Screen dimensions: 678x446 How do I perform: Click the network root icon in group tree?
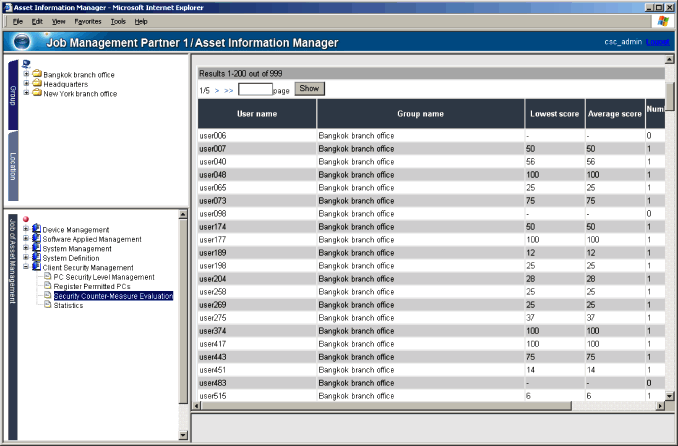pyautogui.click(x=26, y=64)
